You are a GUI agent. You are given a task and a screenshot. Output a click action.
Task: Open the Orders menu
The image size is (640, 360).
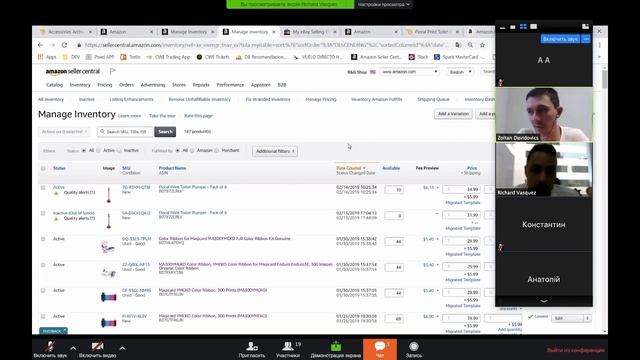coord(127,85)
